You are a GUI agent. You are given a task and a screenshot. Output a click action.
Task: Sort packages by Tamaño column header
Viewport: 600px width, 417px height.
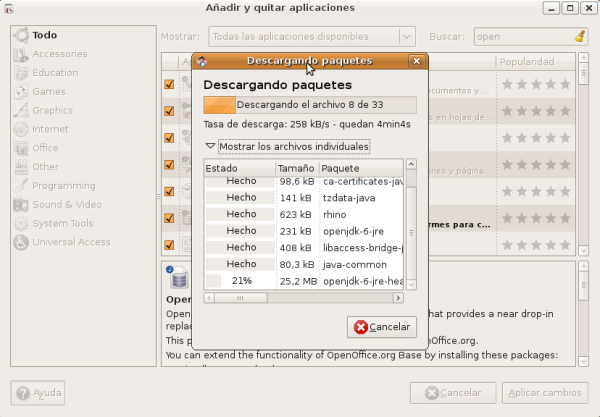tap(296, 168)
